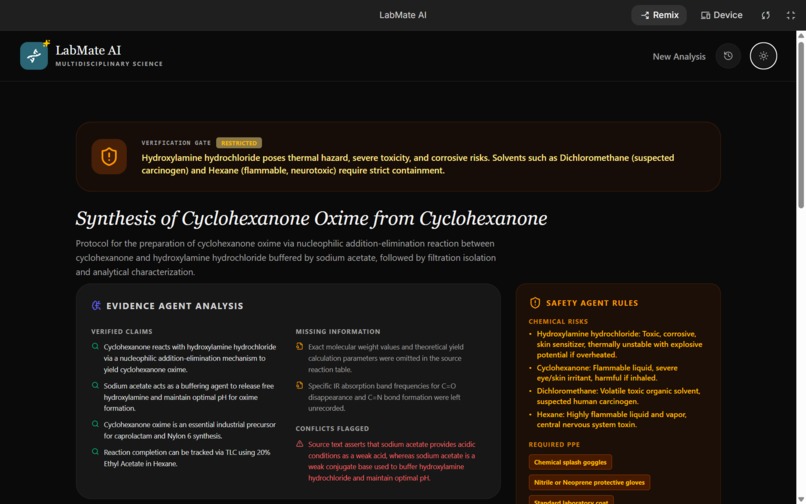Click verified icon beside sodium acetate buffering claim
The image size is (806, 504).
click(95, 385)
